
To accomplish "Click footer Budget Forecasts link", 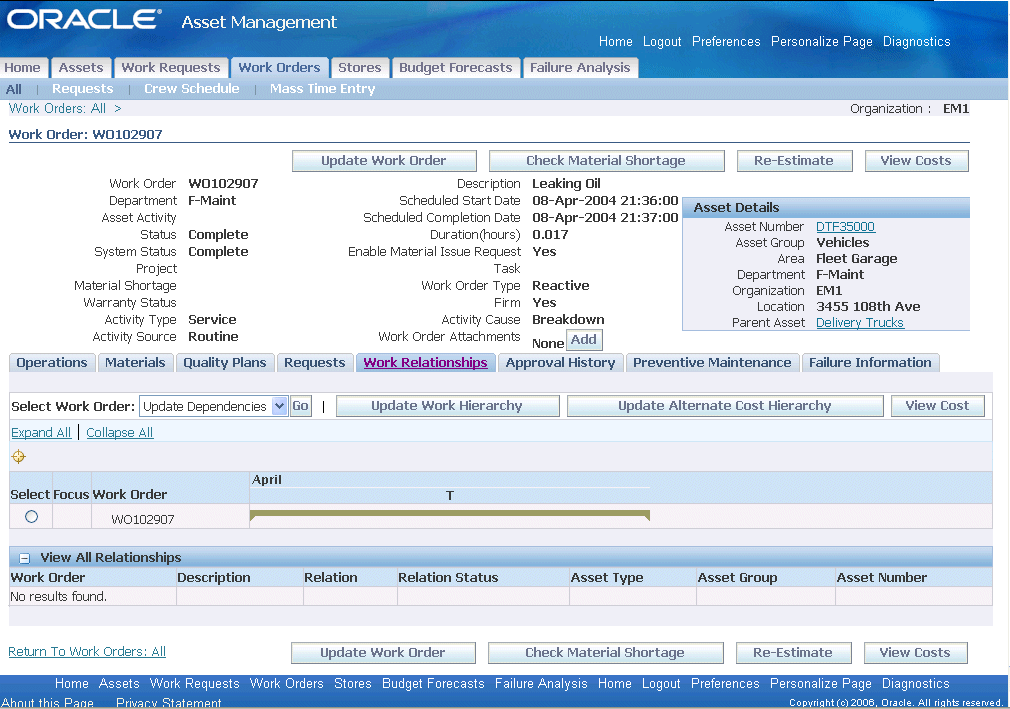I will tap(433, 683).
